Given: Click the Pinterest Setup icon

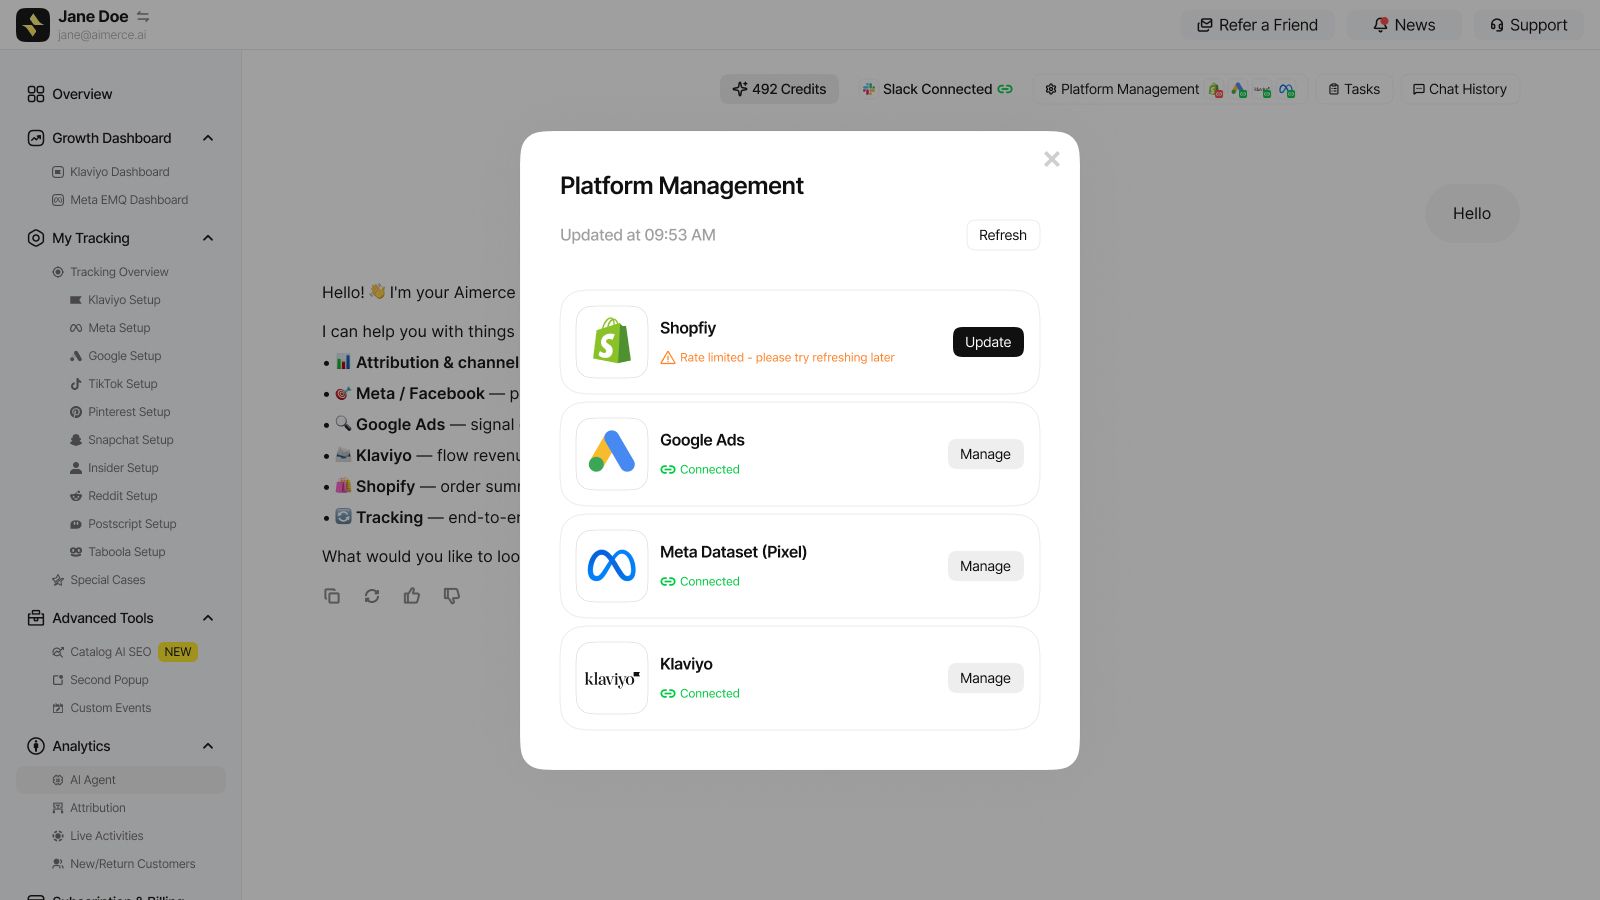Looking at the screenshot, I should tap(76, 412).
